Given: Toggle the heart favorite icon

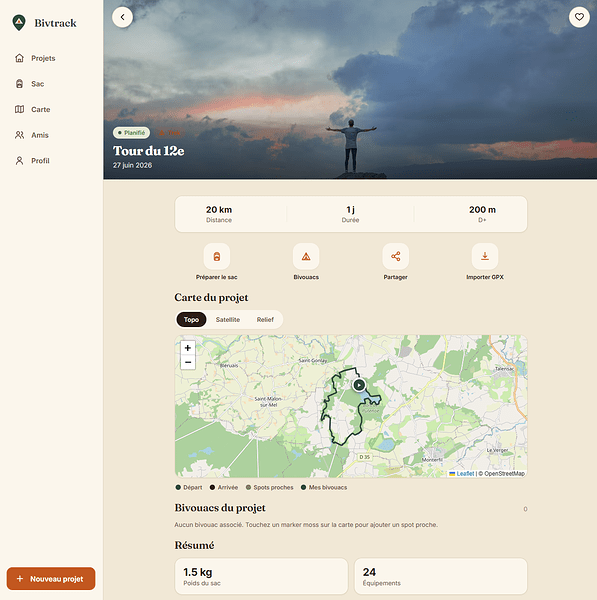Looking at the screenshot, I should click(x=579, y=17).
